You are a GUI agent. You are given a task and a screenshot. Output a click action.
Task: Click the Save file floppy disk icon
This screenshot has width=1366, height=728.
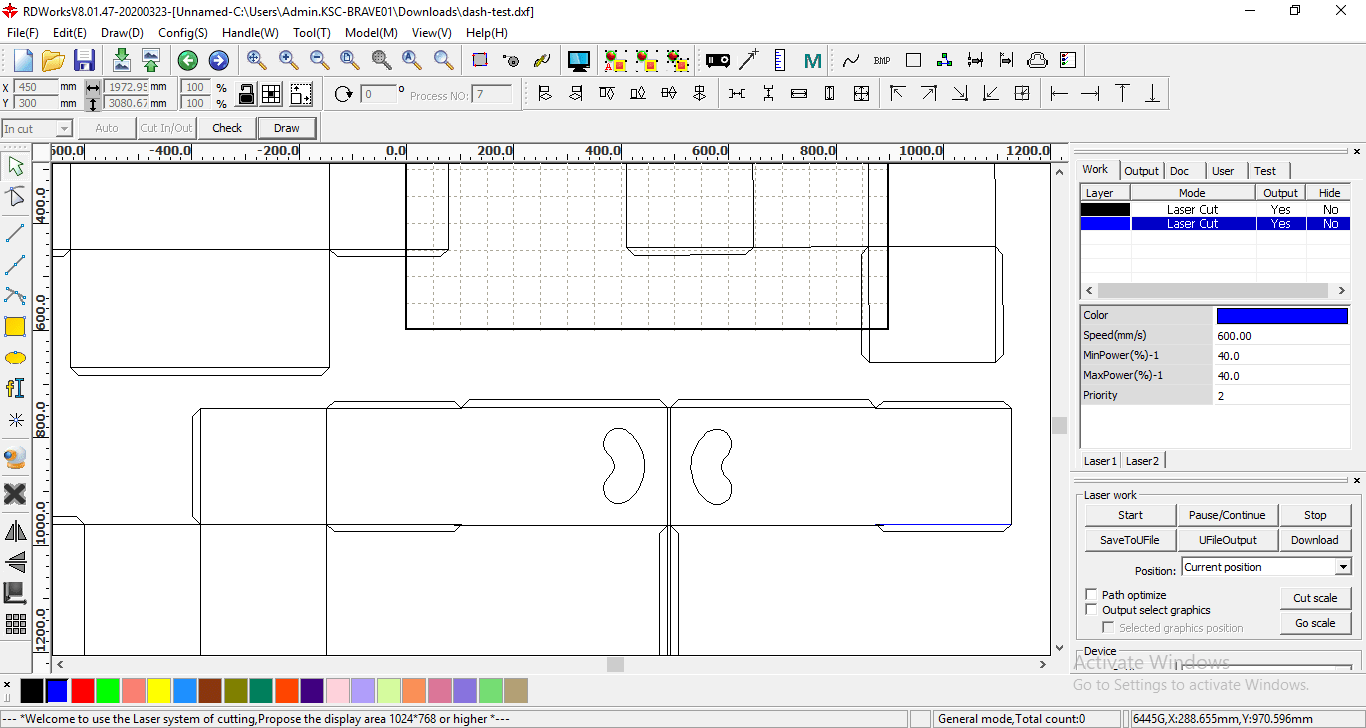pos(85,60)
